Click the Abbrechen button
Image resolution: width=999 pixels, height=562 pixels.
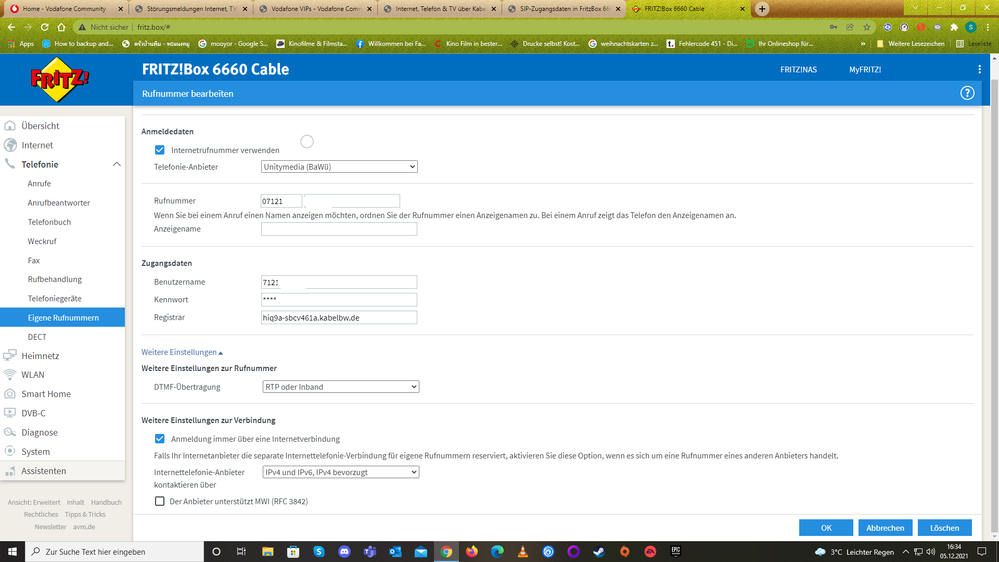pos(885,528)
